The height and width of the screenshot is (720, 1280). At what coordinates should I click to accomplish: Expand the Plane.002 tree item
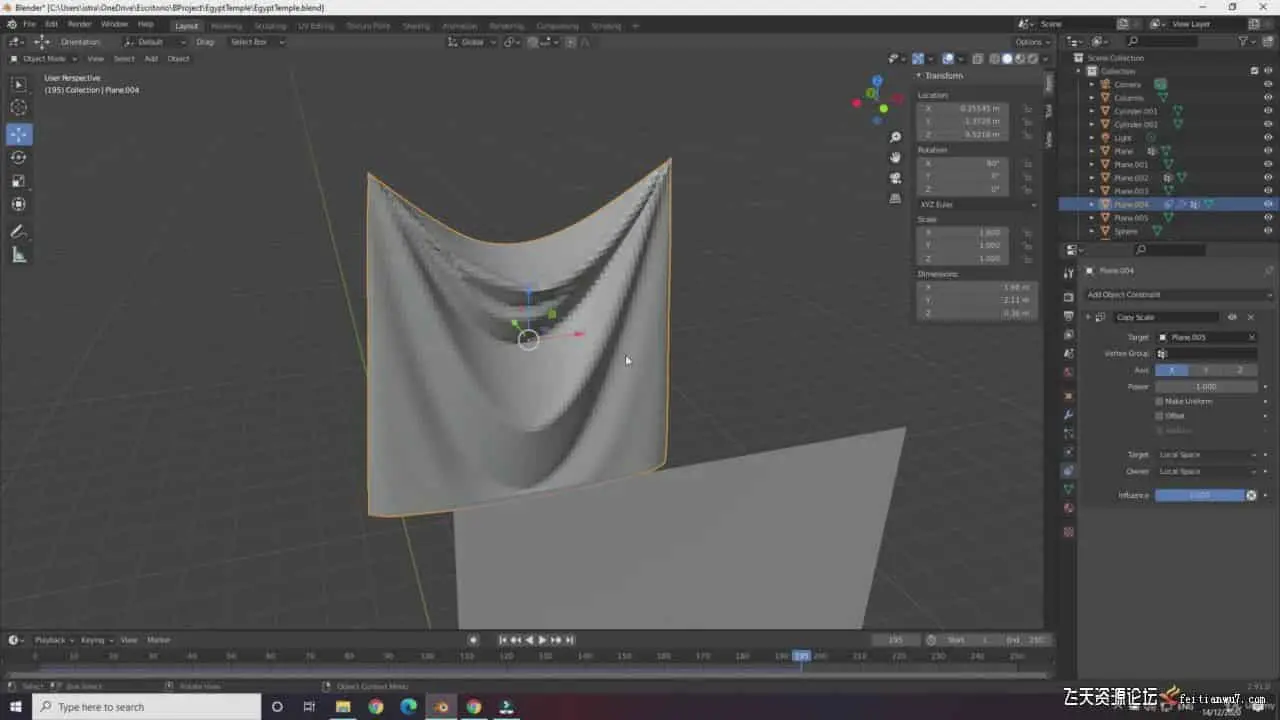1092,178
